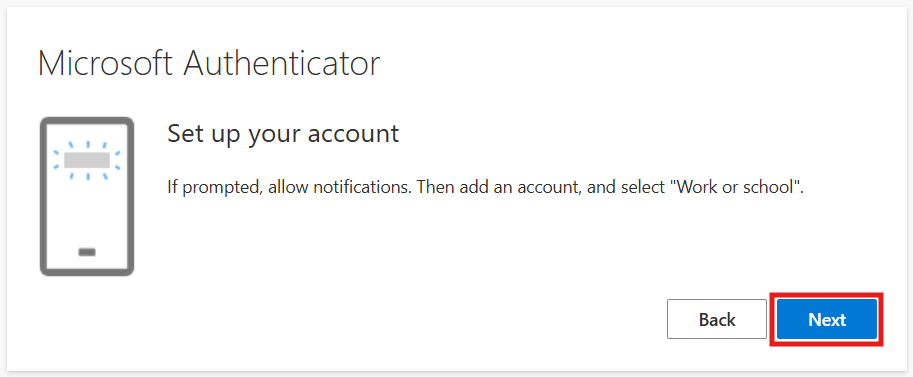913x377 pixels.
Task: Click the "Set up your account" heading
Action: (x=283, y=135)
